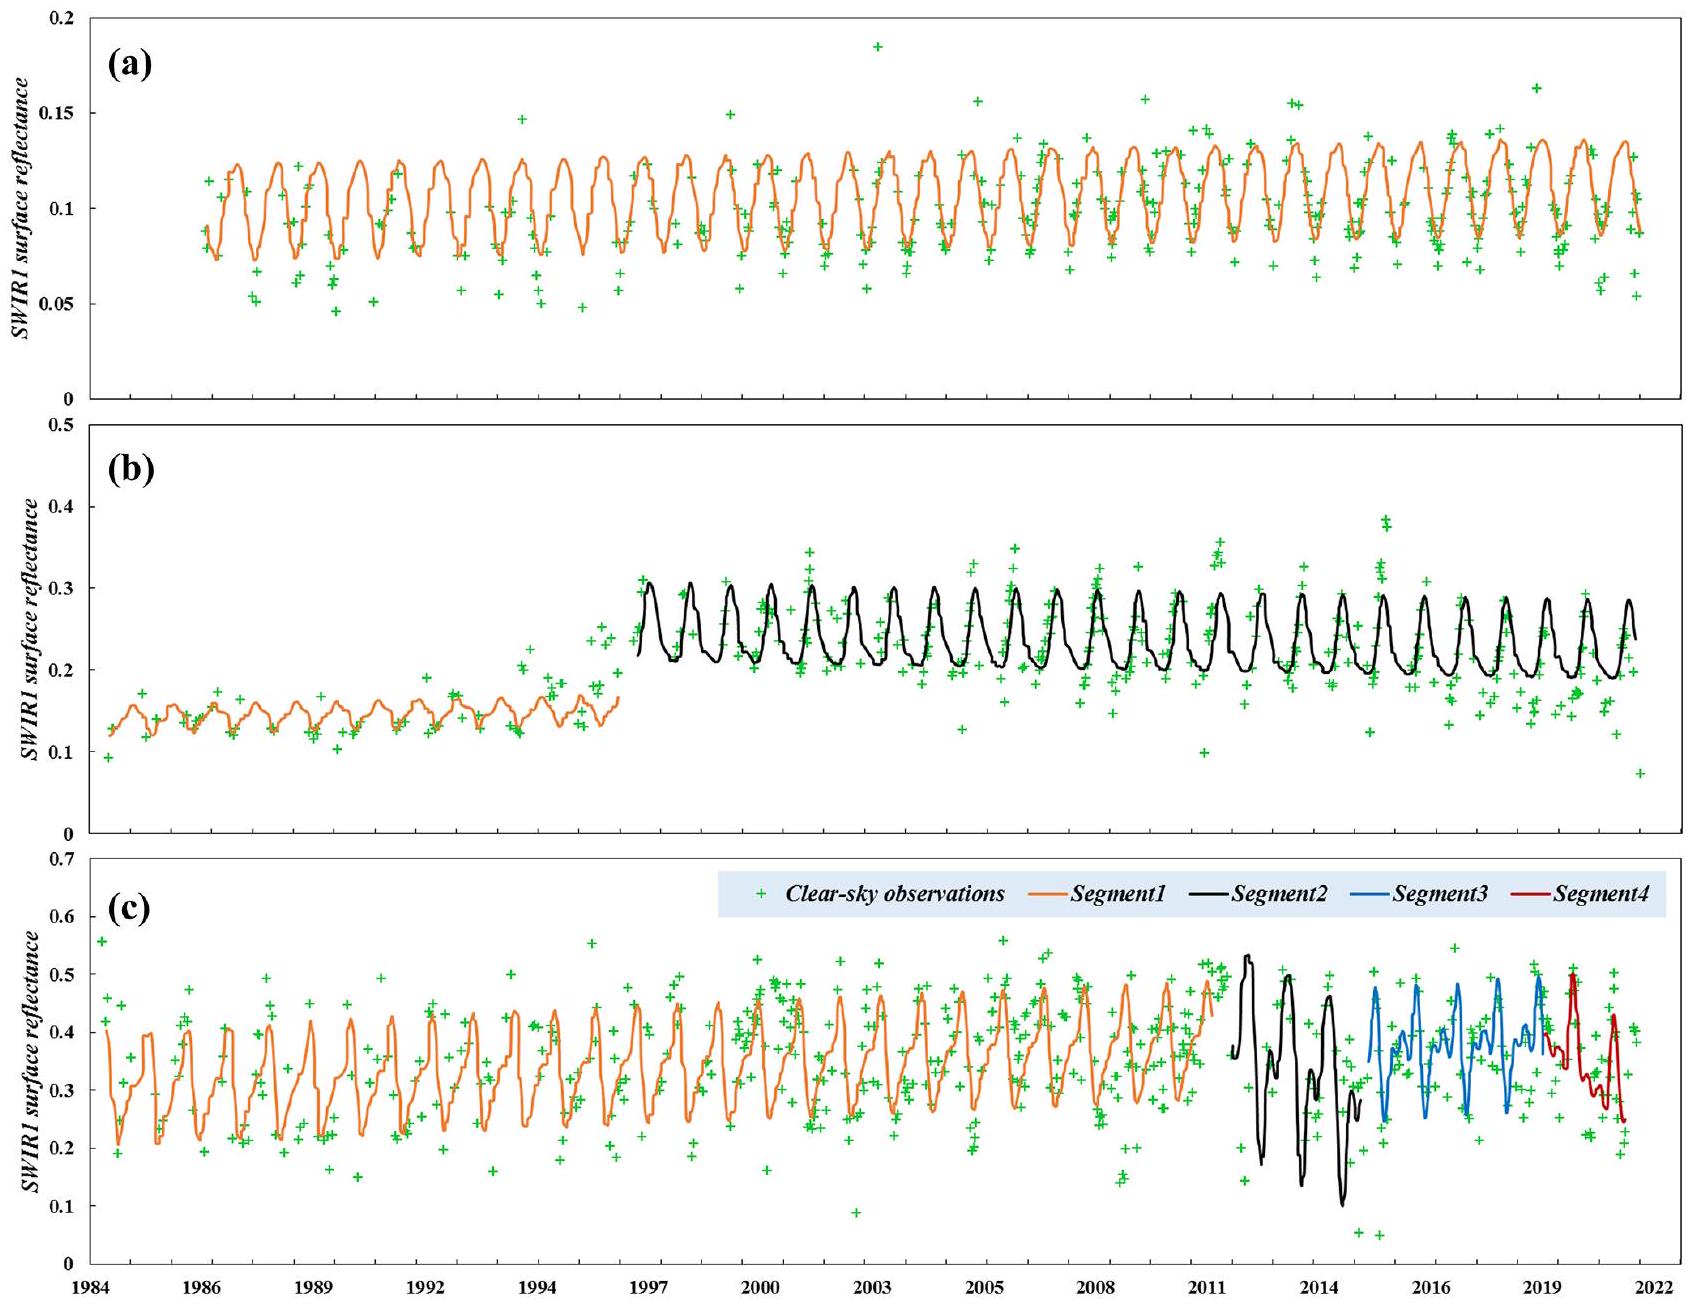Click the highest green outlier point in panel (a)
The height and width of the screenshot is (1308, 1695).
pos(878,47)
